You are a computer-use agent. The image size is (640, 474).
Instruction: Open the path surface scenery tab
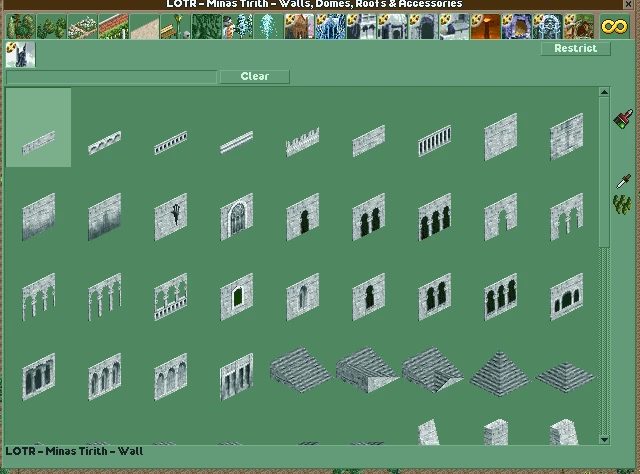pyautogui.click(x=144, y=26)
